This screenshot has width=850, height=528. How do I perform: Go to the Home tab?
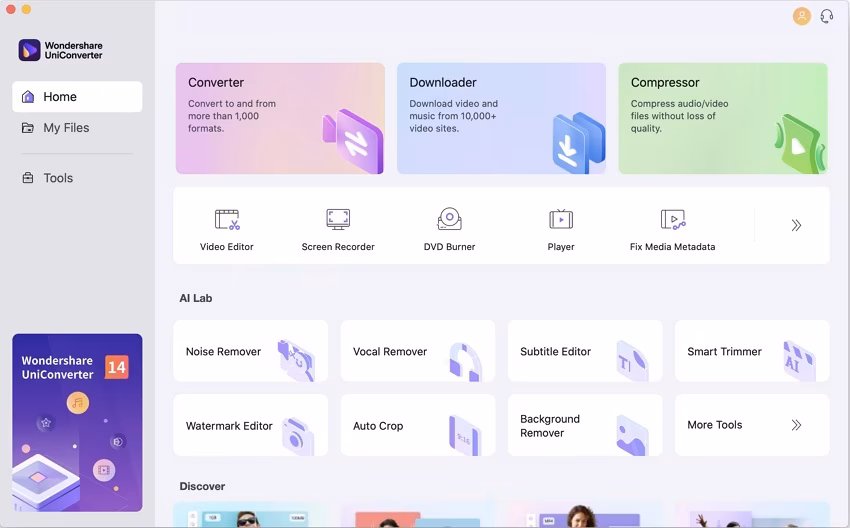point(78,96)
